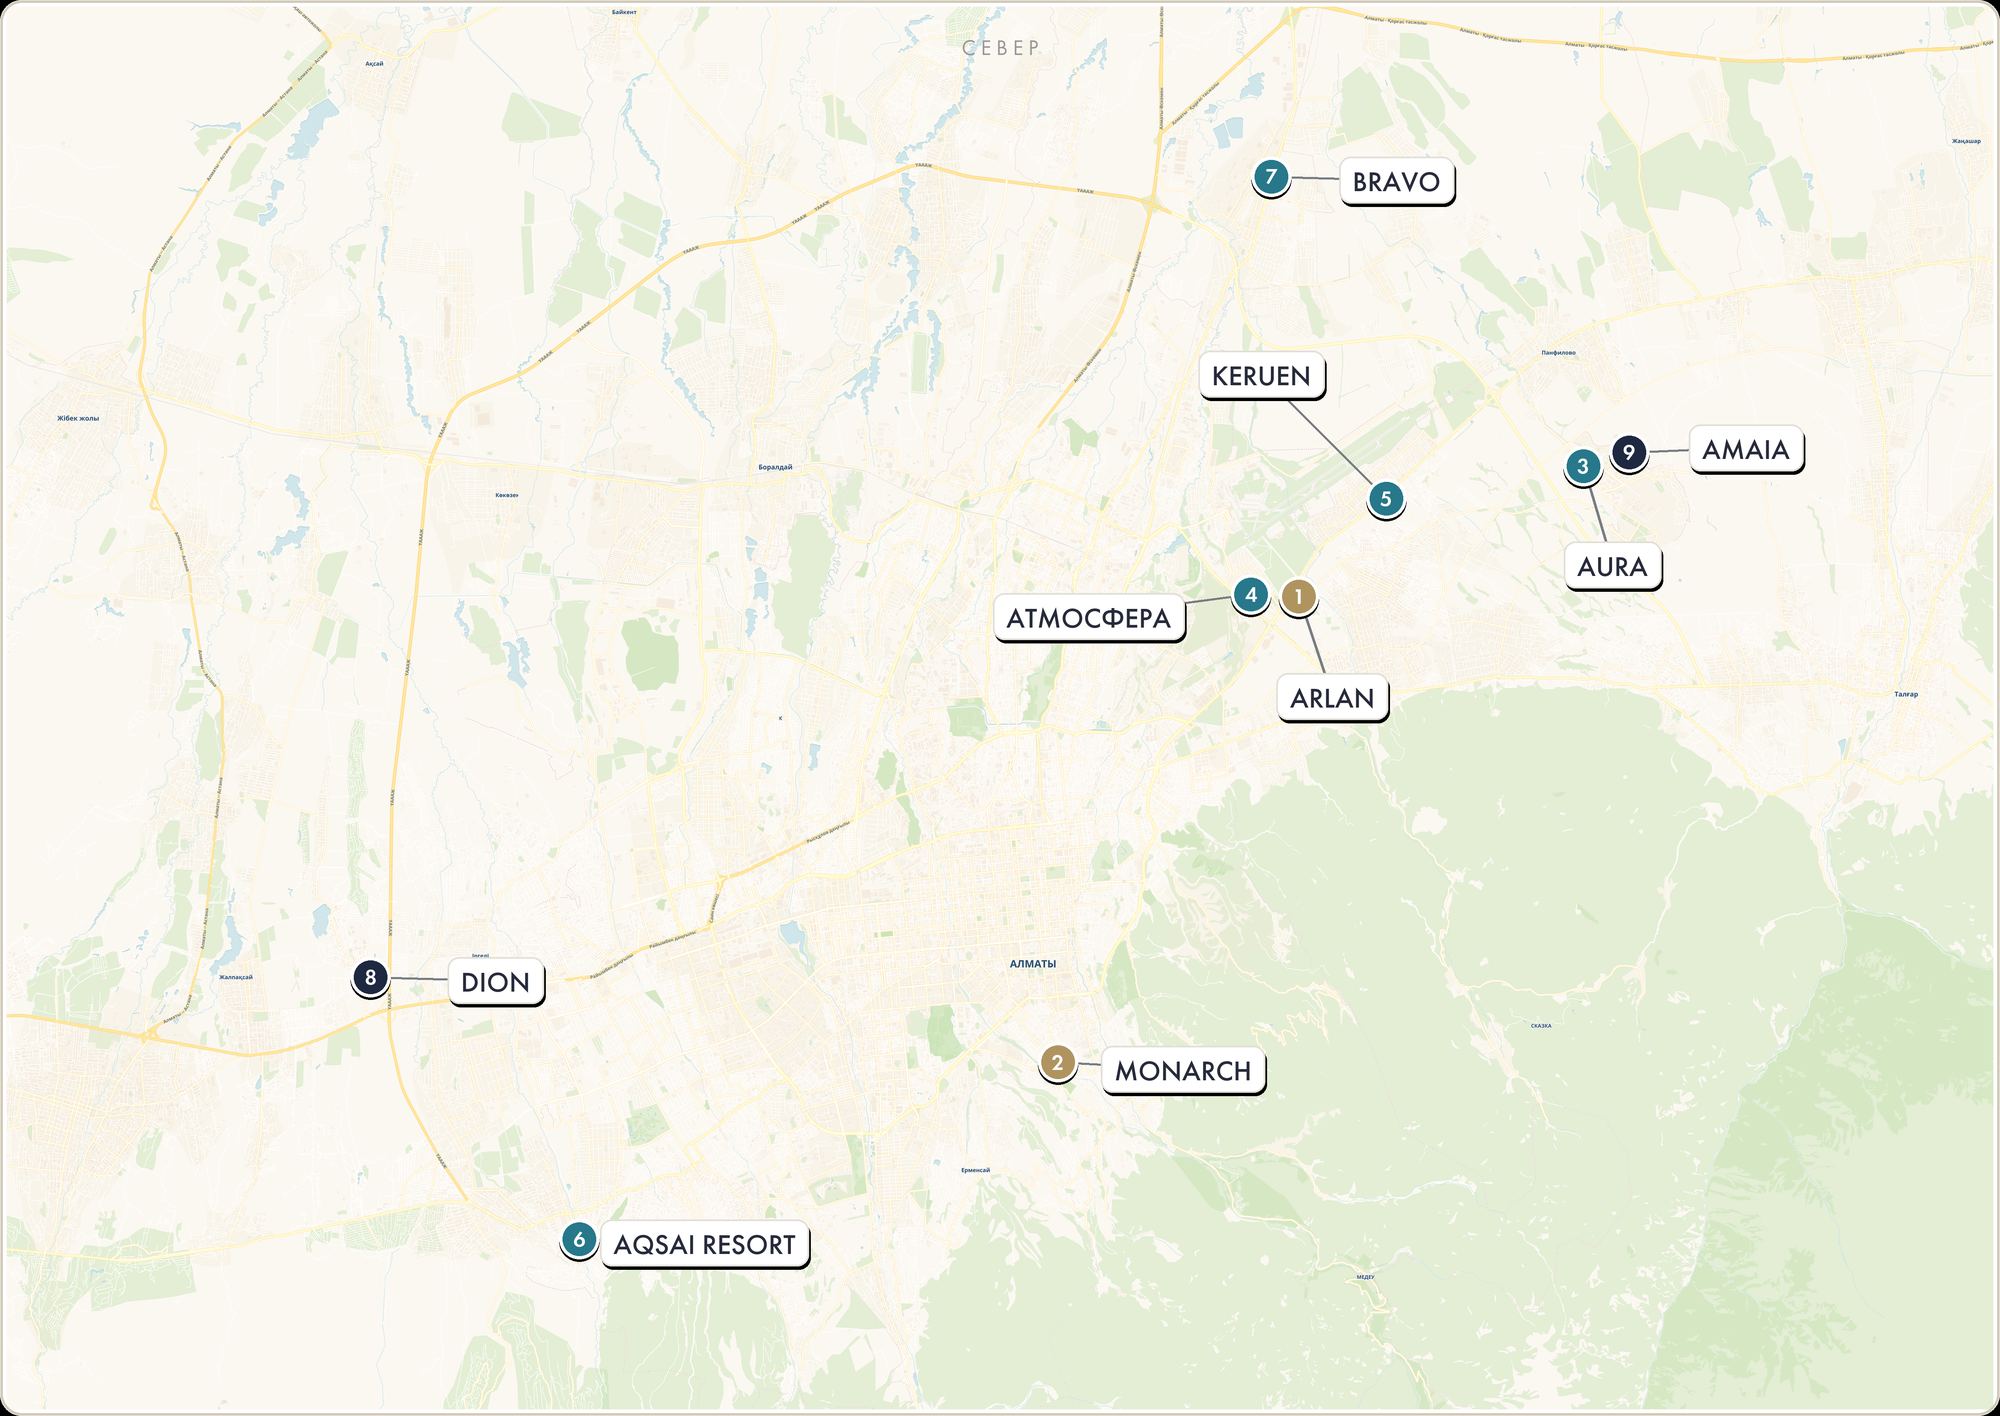Select the dark marker number 9

1629,453
